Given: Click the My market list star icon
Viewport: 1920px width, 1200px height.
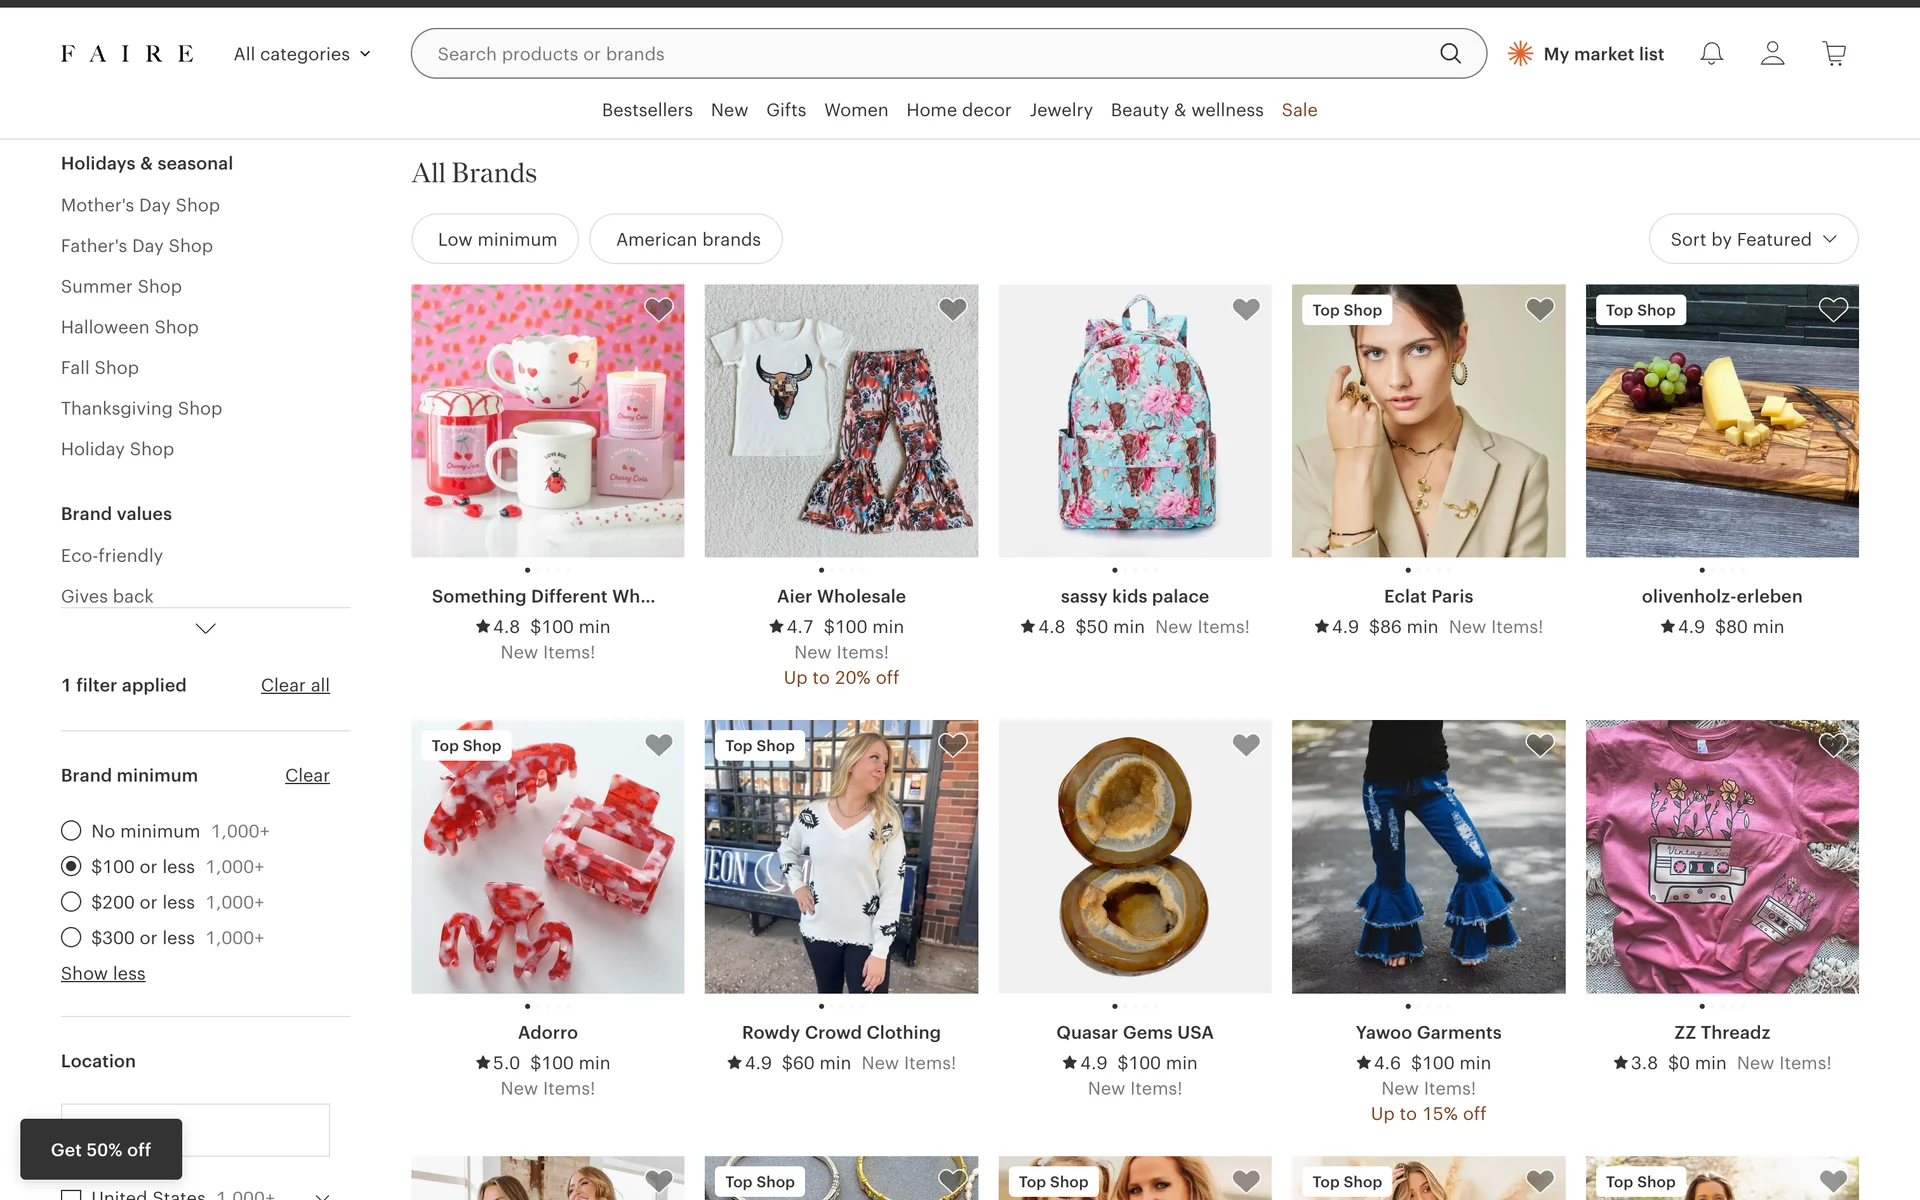Looking at the screenshot, I should (x=1520, y=54).
